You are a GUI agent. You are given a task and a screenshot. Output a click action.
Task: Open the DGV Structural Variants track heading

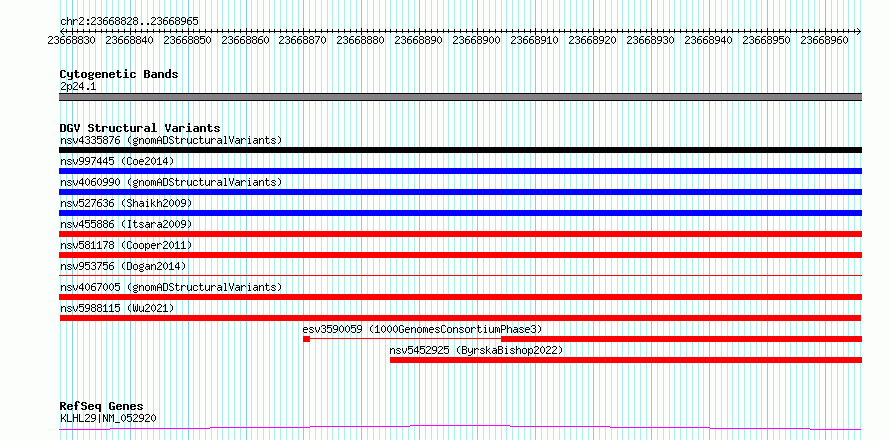(140, 128)
